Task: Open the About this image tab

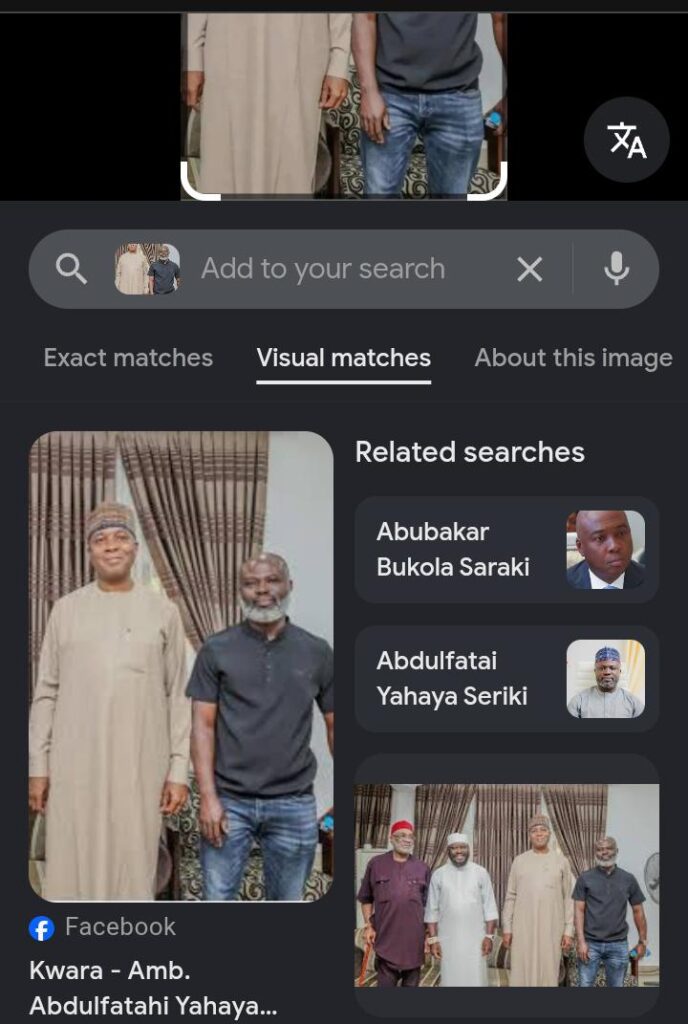Action: (x=573, y=358)
